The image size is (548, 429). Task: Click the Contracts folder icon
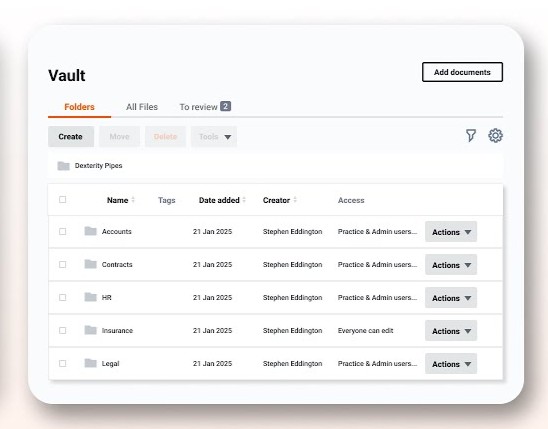(91, 264)
